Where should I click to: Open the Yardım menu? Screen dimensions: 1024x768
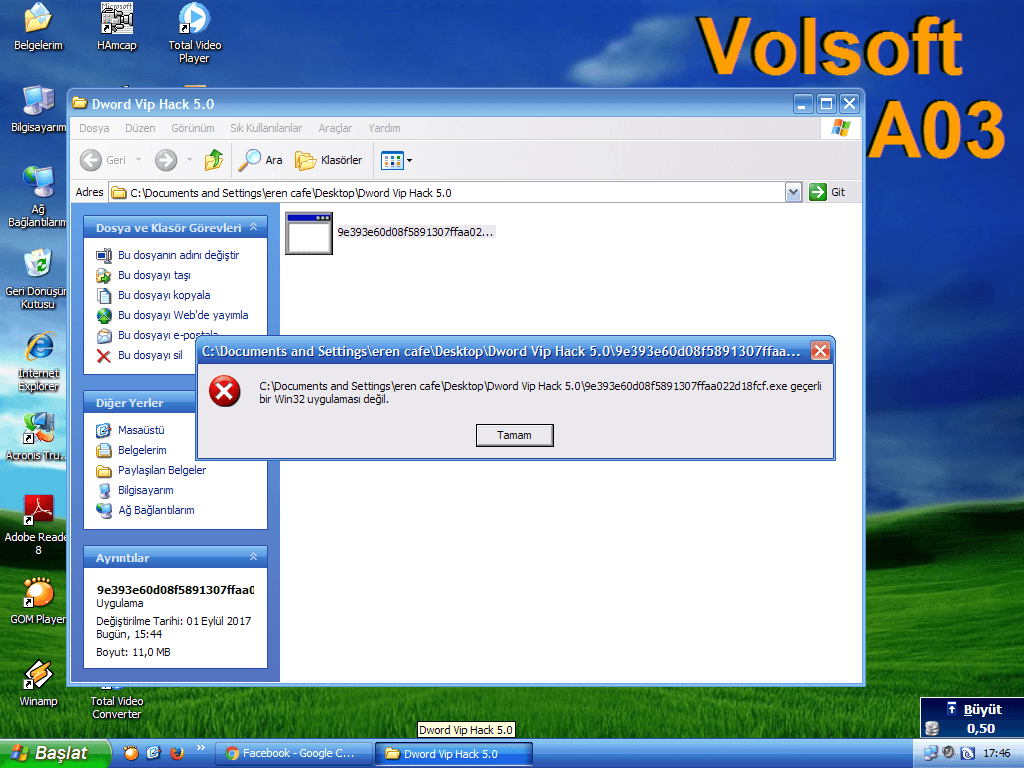click(x=384, y=128)
